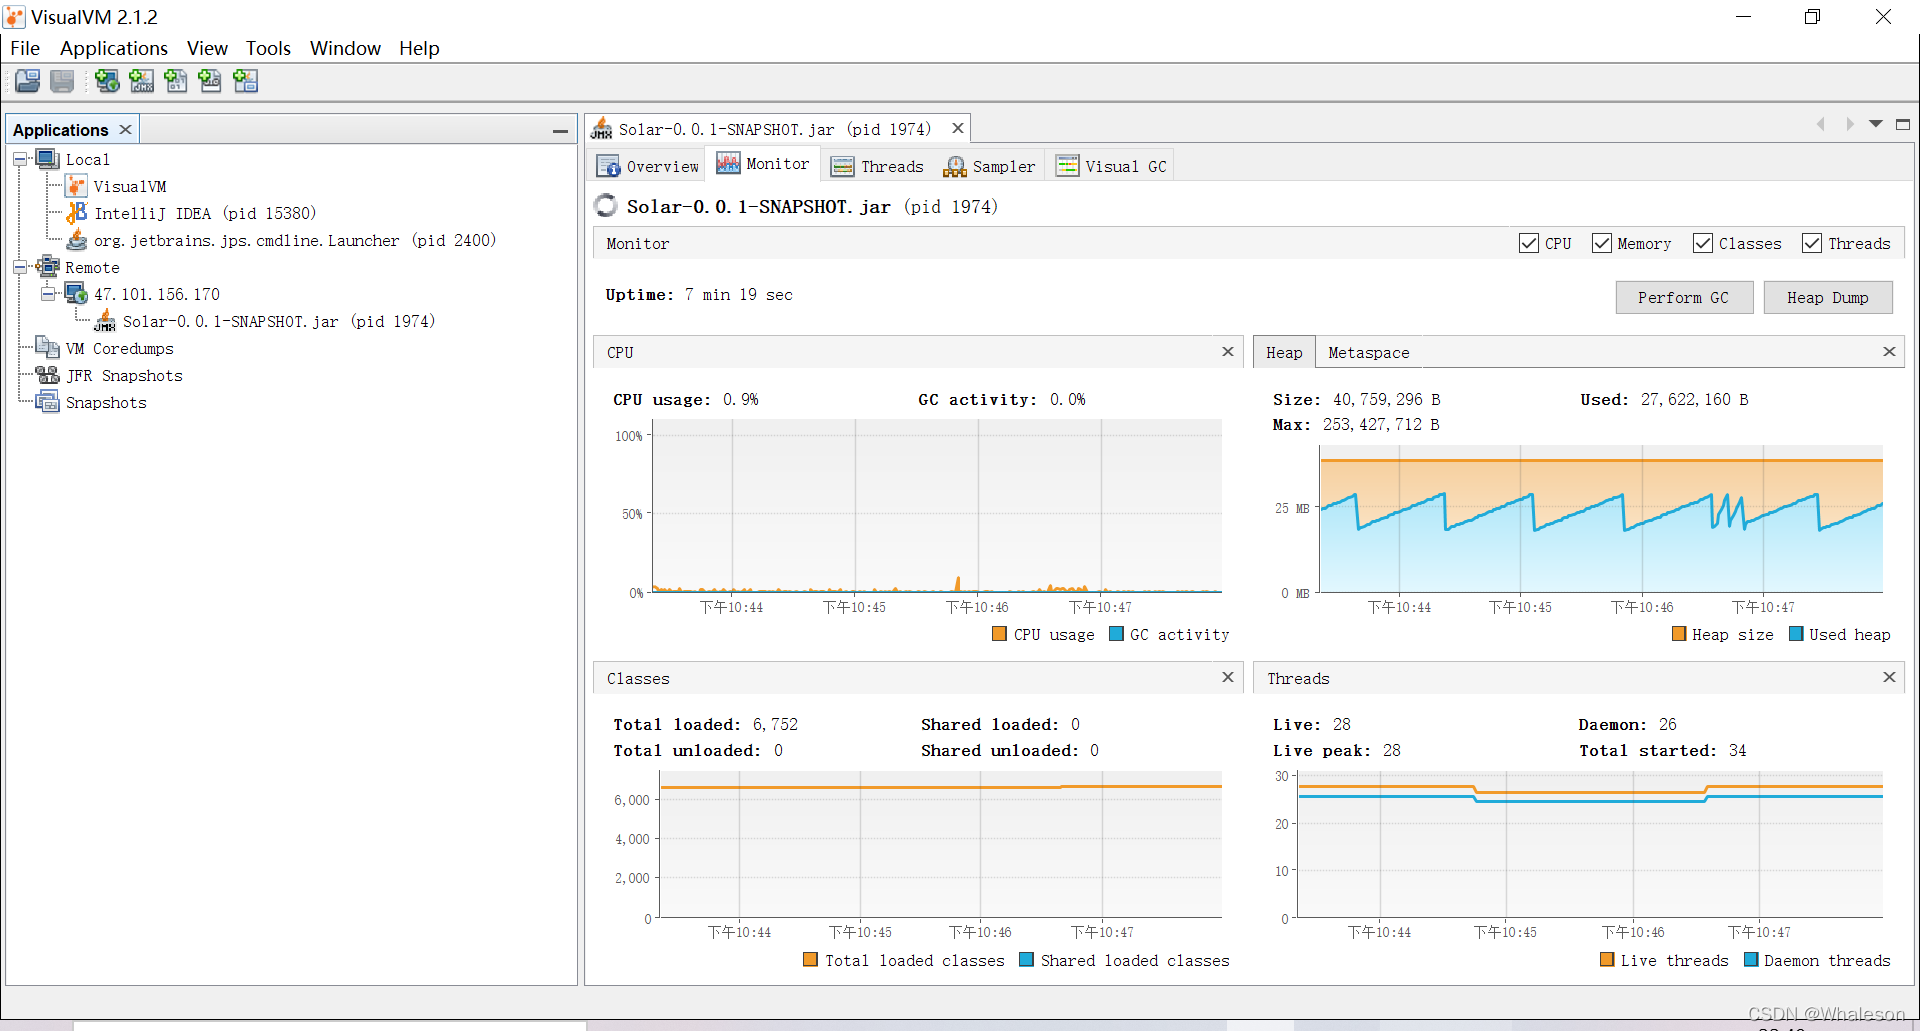Switch to the Sampler tab
Viewport: 1920px width, 1031px height.
pos(990,166)
